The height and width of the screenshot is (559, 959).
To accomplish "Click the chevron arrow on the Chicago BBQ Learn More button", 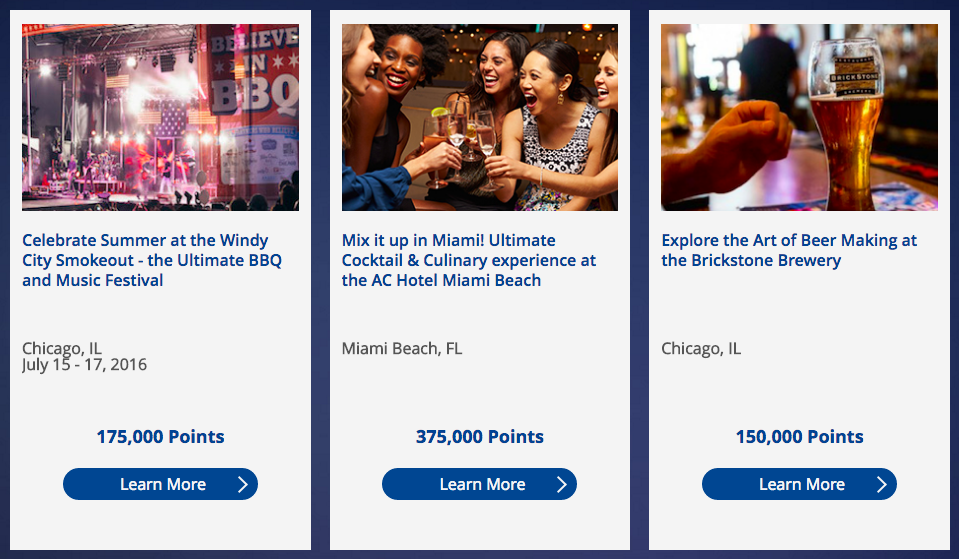I will coord(243,484).
